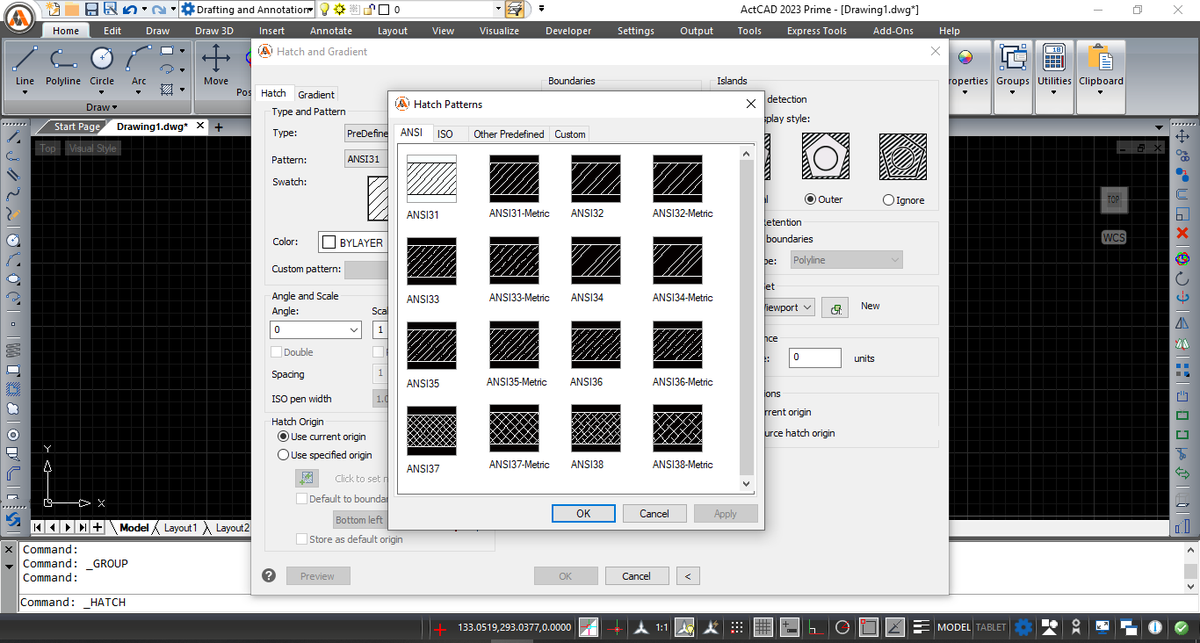Switch to the Other Predefined tab

tap(508, 134)
